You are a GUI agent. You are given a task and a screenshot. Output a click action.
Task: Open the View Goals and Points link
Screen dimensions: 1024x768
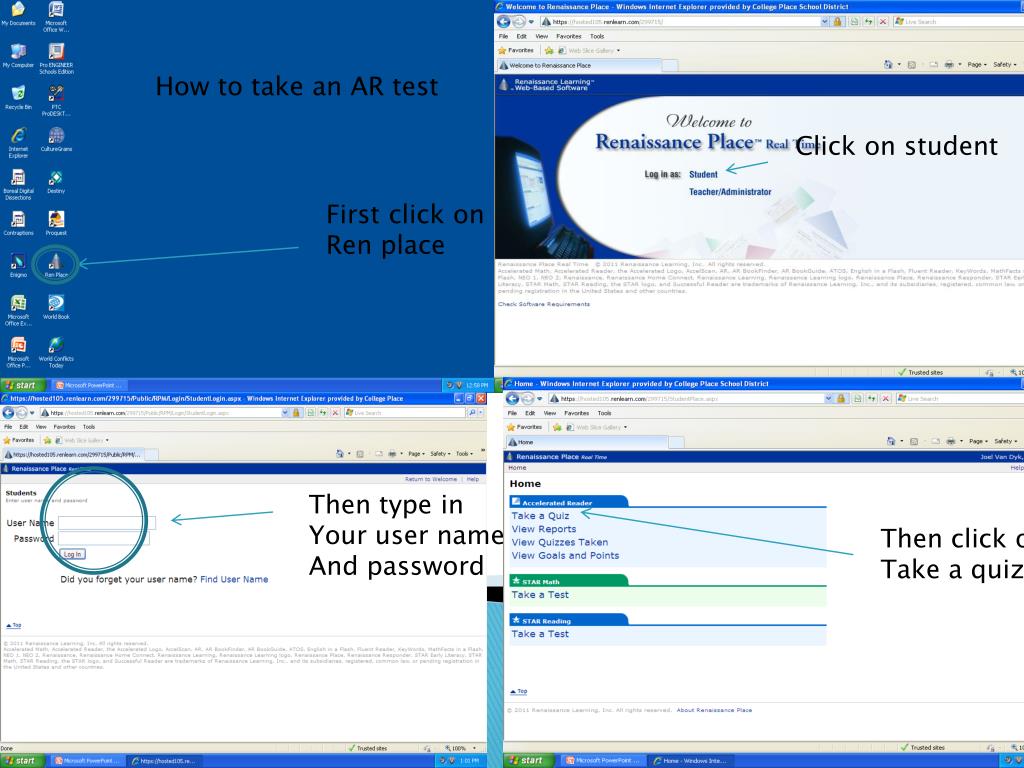click(565, 555)
